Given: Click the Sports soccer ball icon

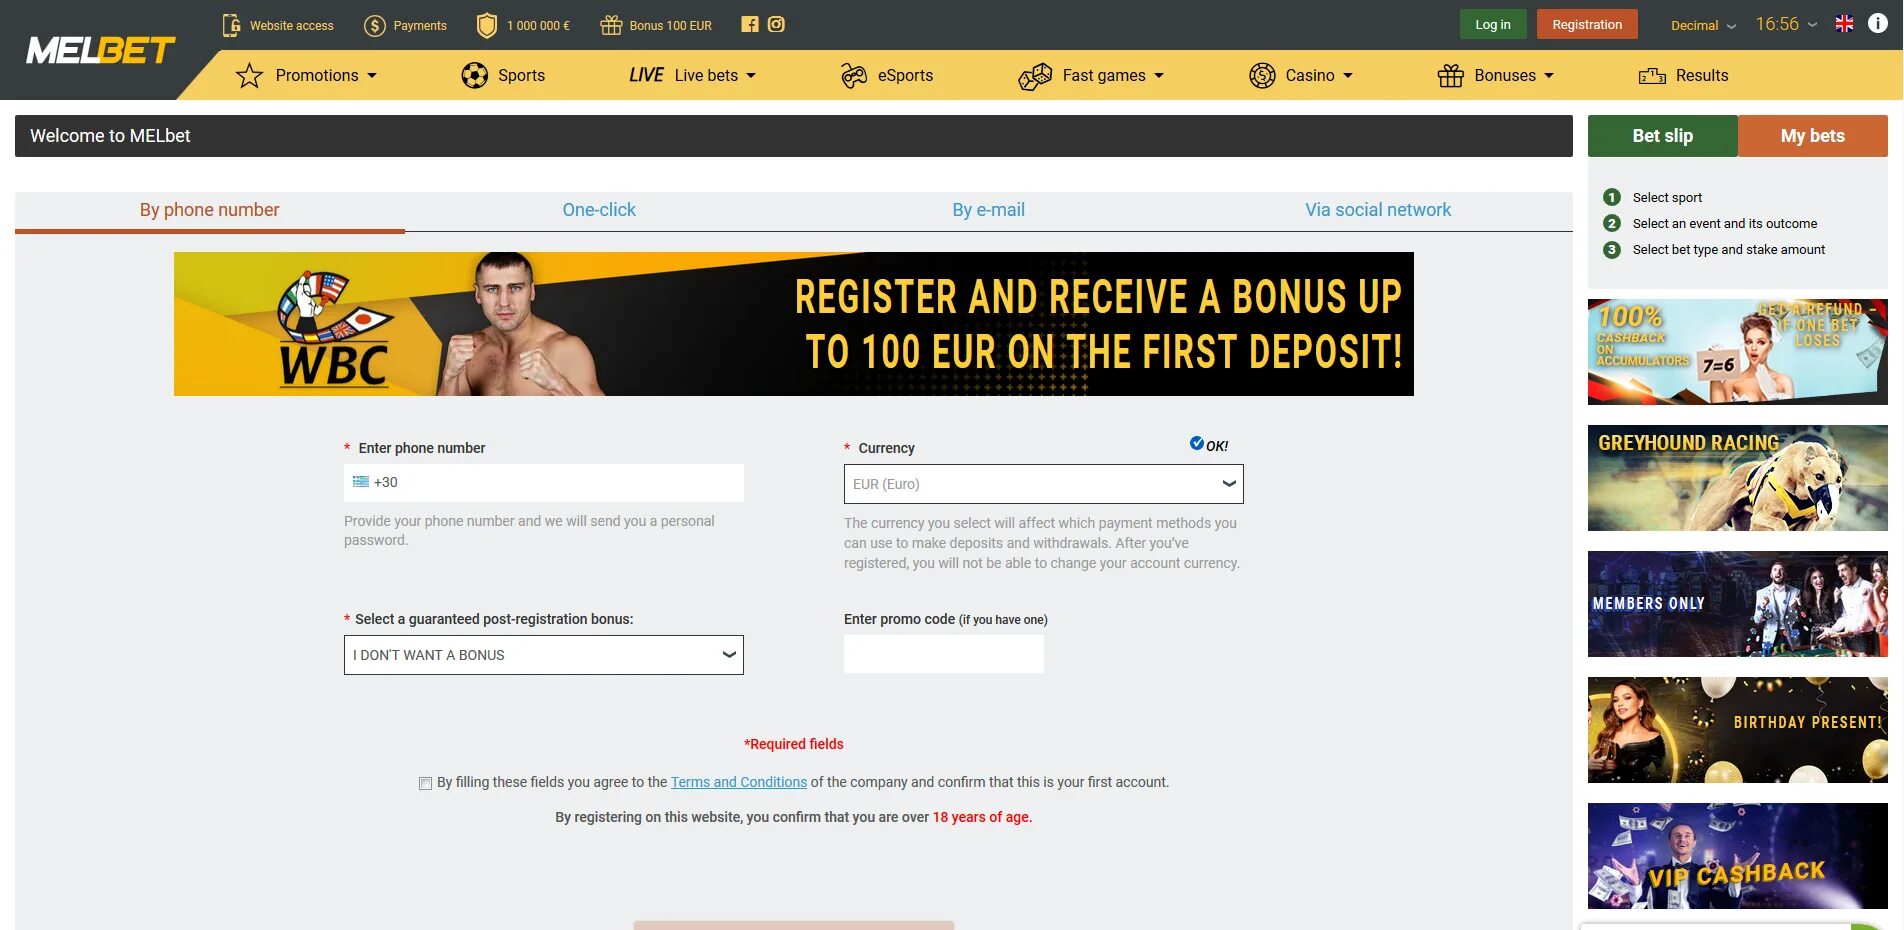Looking at the screenshot, I should [475, 75].
